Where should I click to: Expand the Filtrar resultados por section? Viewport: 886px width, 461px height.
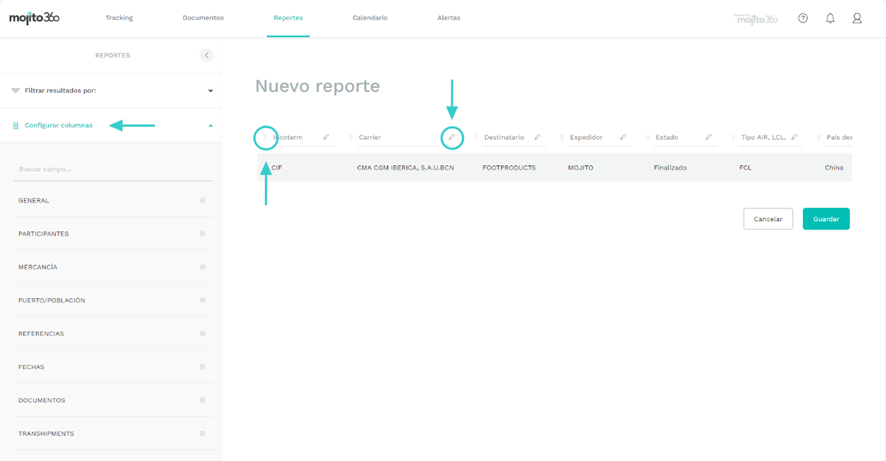tap(210, 91)
